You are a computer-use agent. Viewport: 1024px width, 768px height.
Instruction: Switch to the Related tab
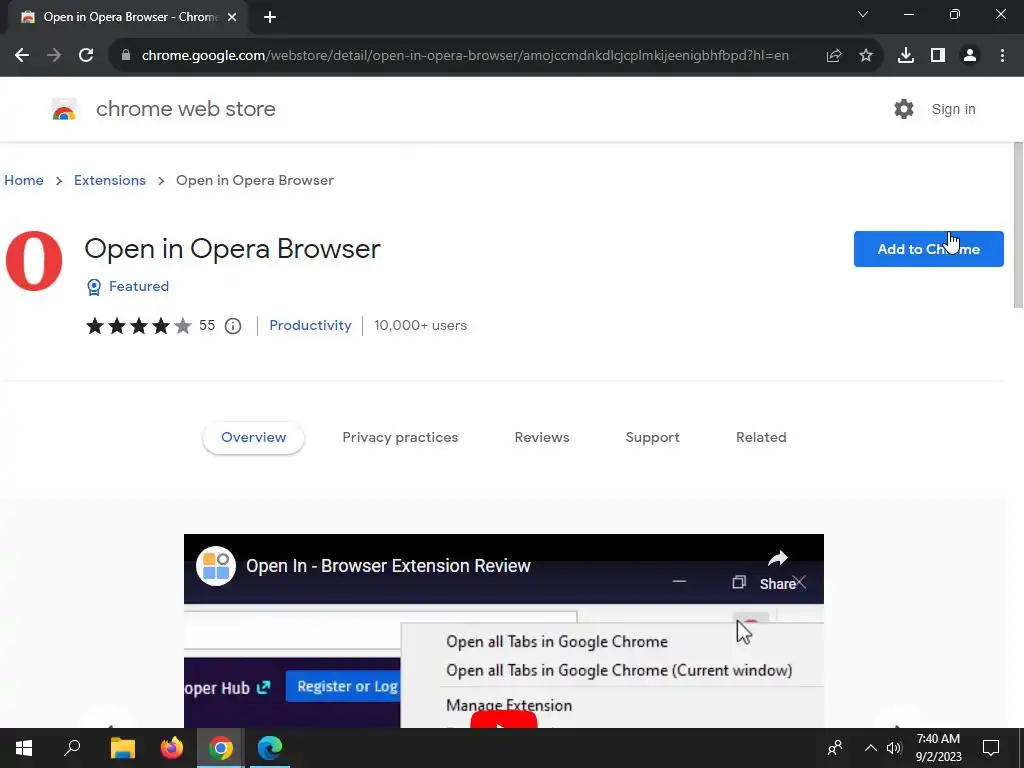[x=761, y=438]
